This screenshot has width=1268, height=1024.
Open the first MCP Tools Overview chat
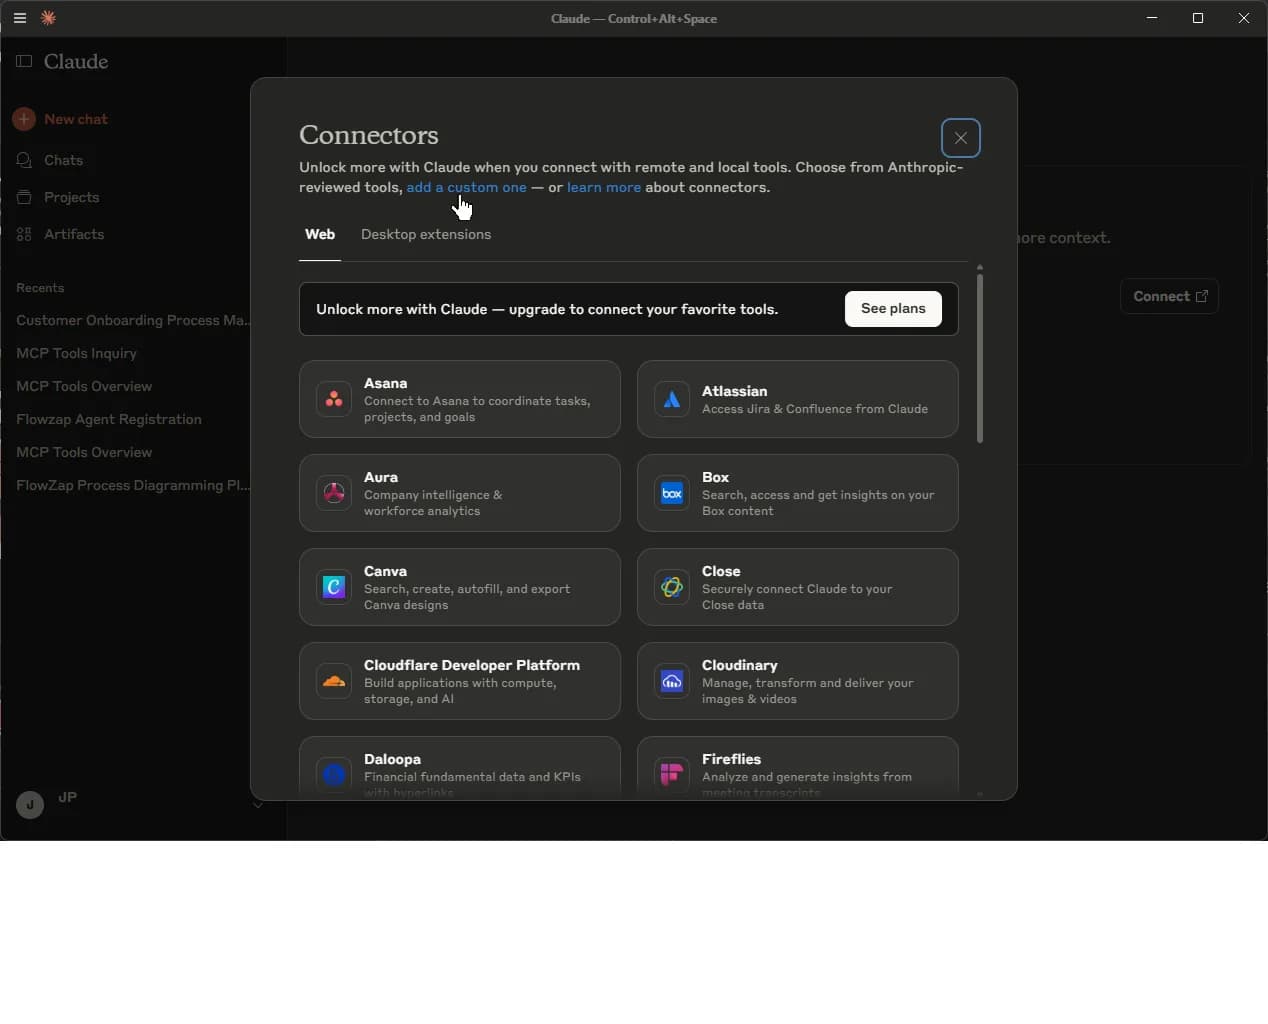[x=84, y=386]
